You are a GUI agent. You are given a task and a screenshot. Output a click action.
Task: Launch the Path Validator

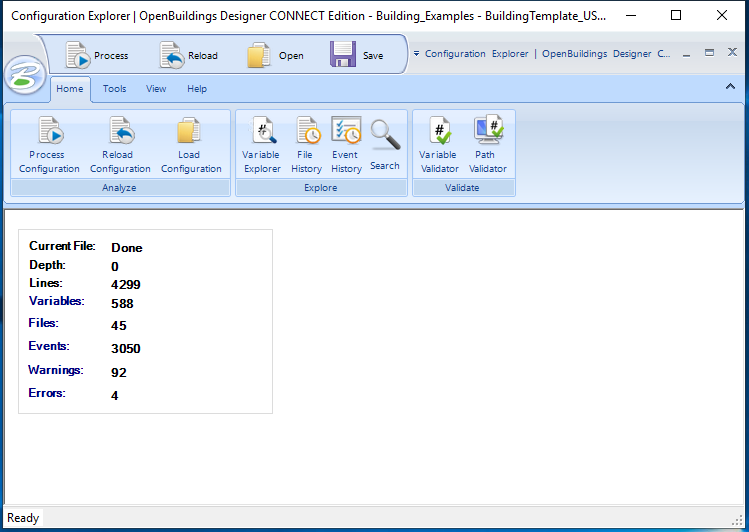(x=488, y=145)
